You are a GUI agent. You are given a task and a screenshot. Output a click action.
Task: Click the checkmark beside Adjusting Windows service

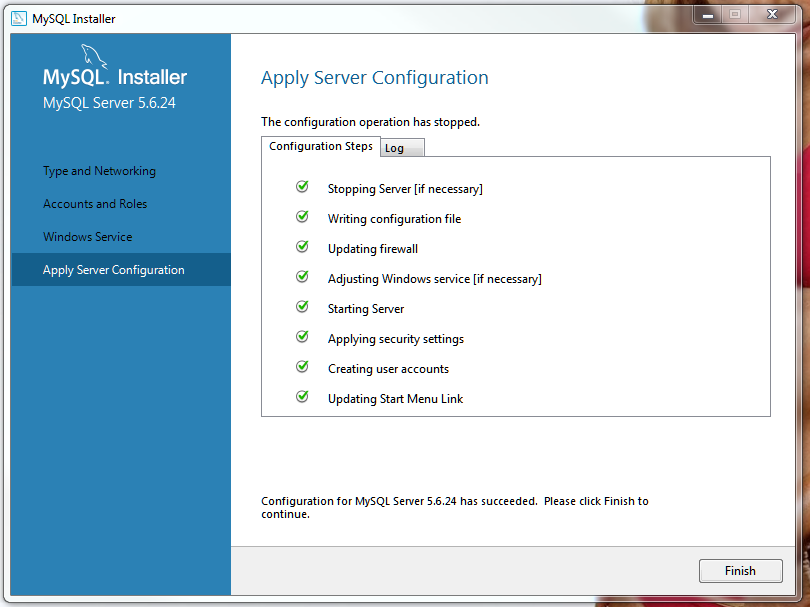tap(302, 277)
